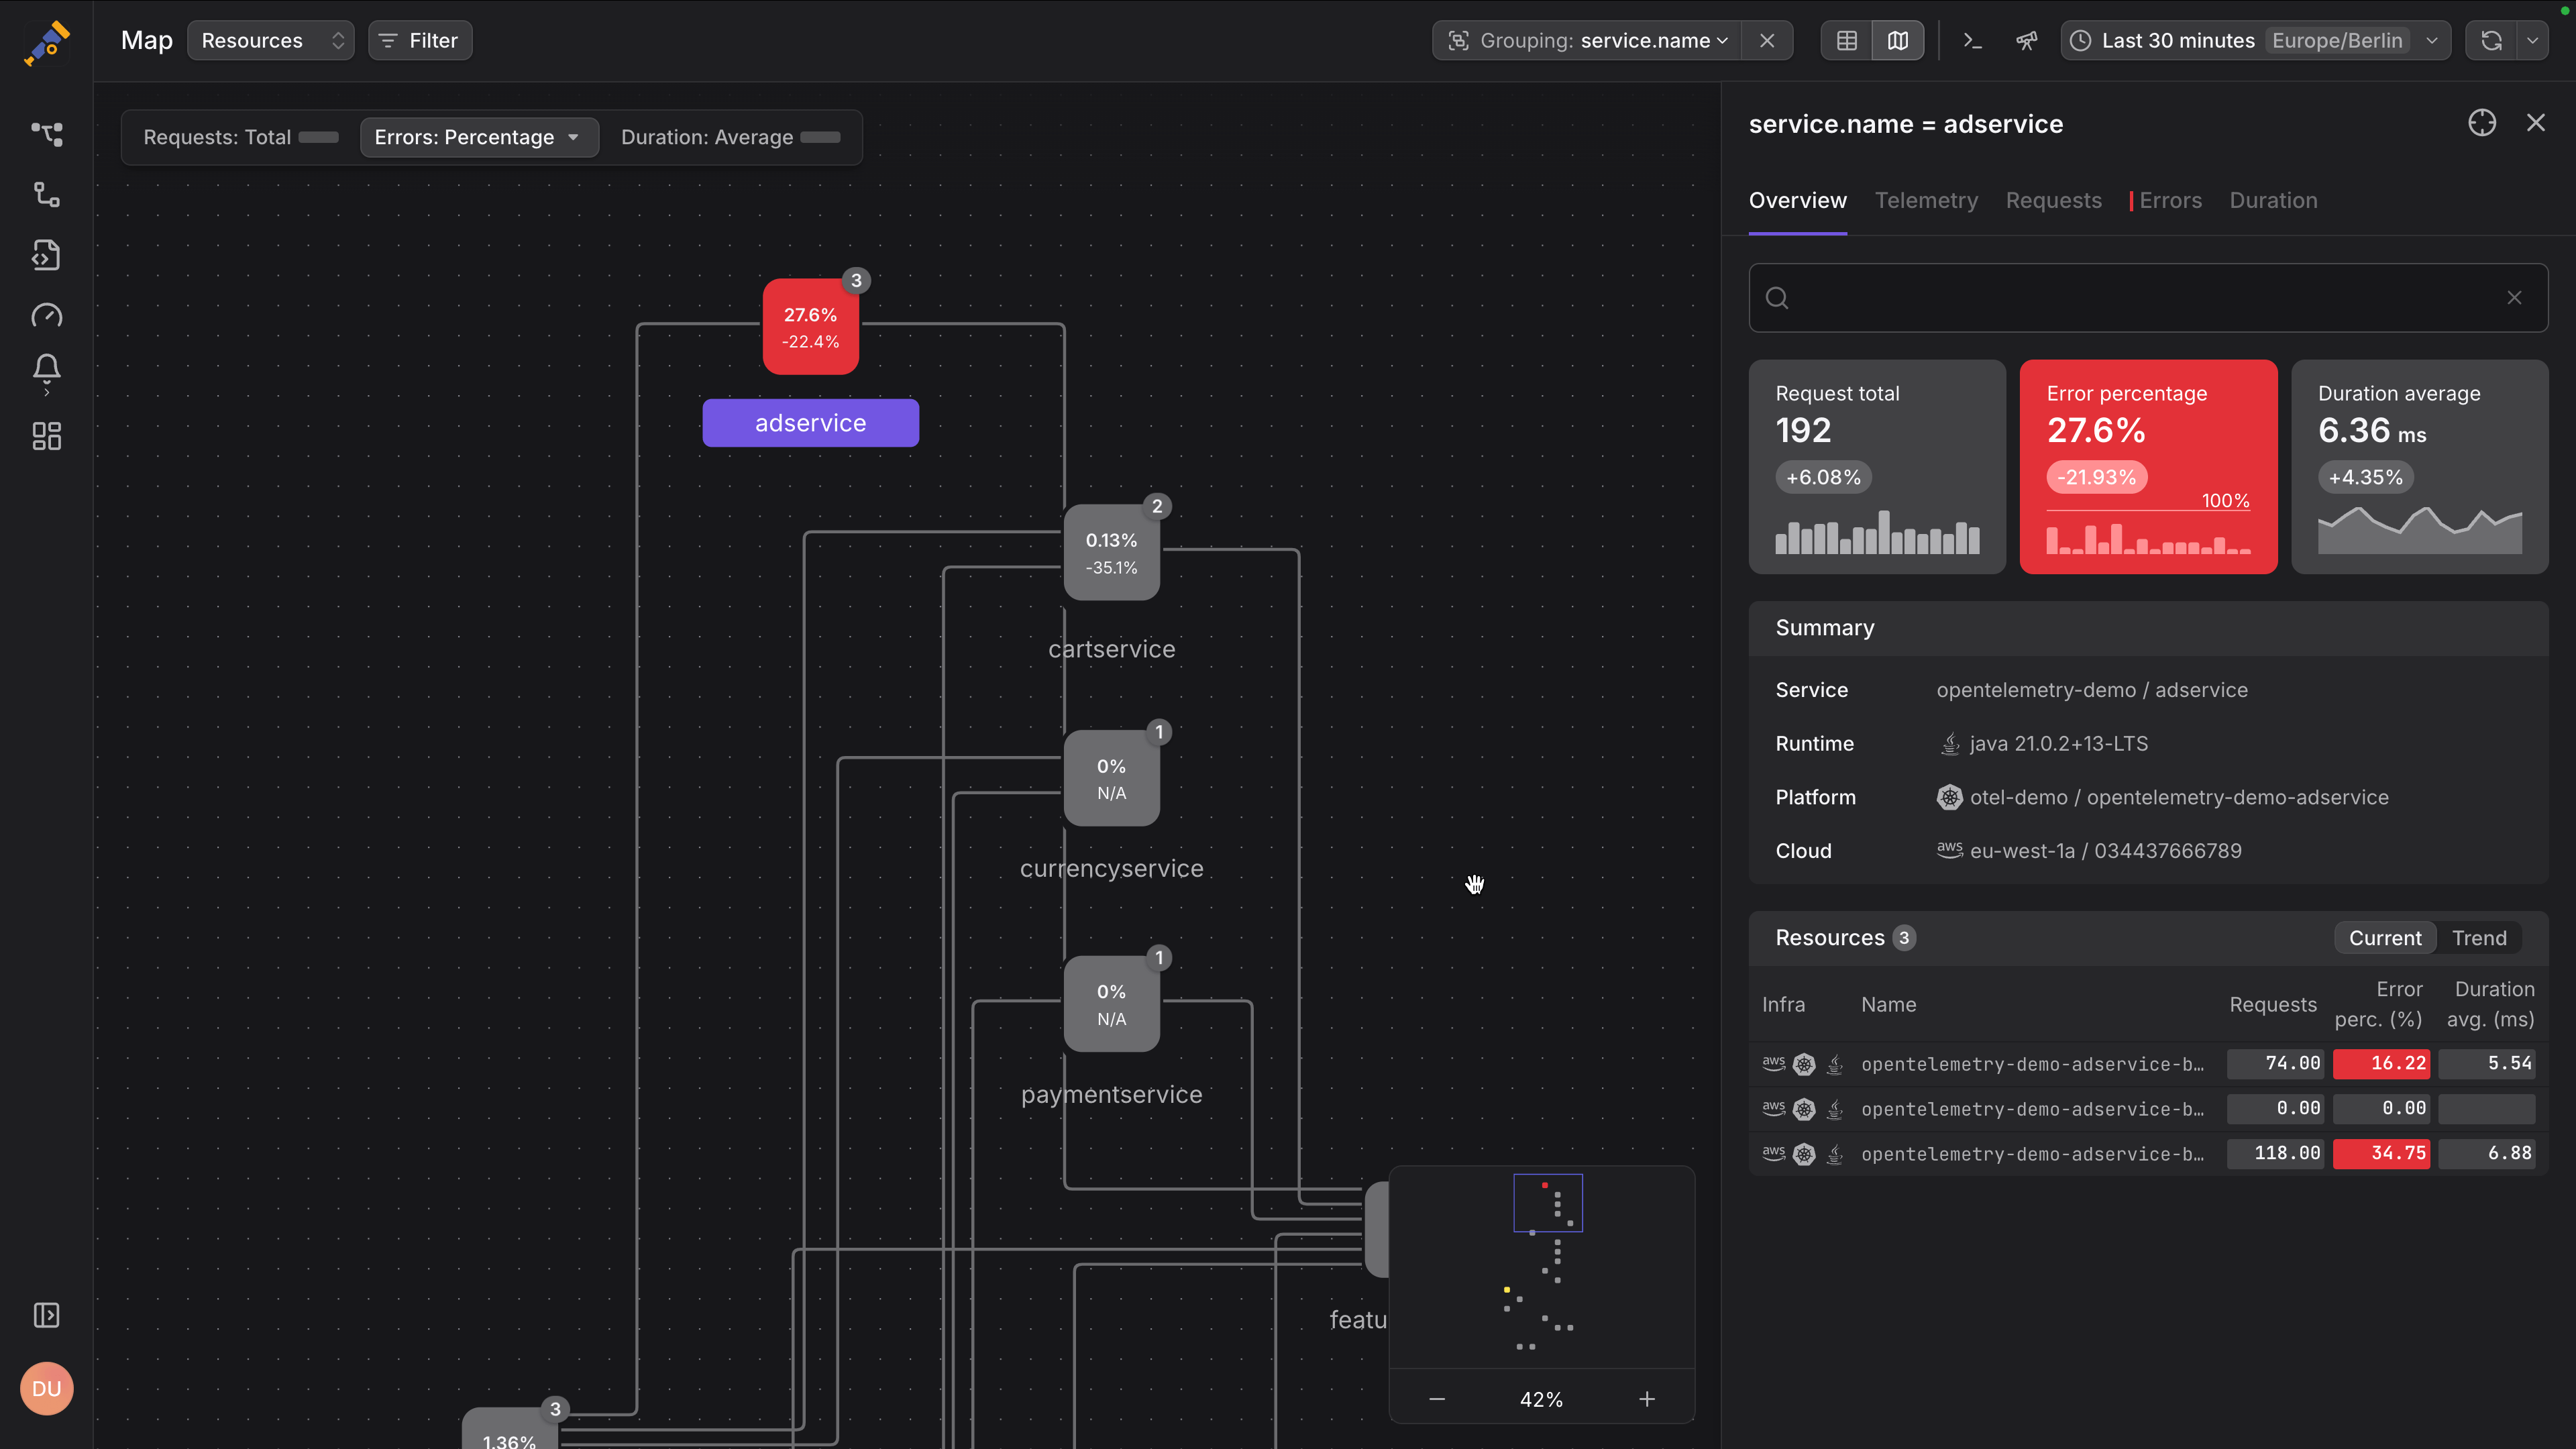Open the DU user avatar menu
This screenshot has height=1449, width=2576.
46,1388
